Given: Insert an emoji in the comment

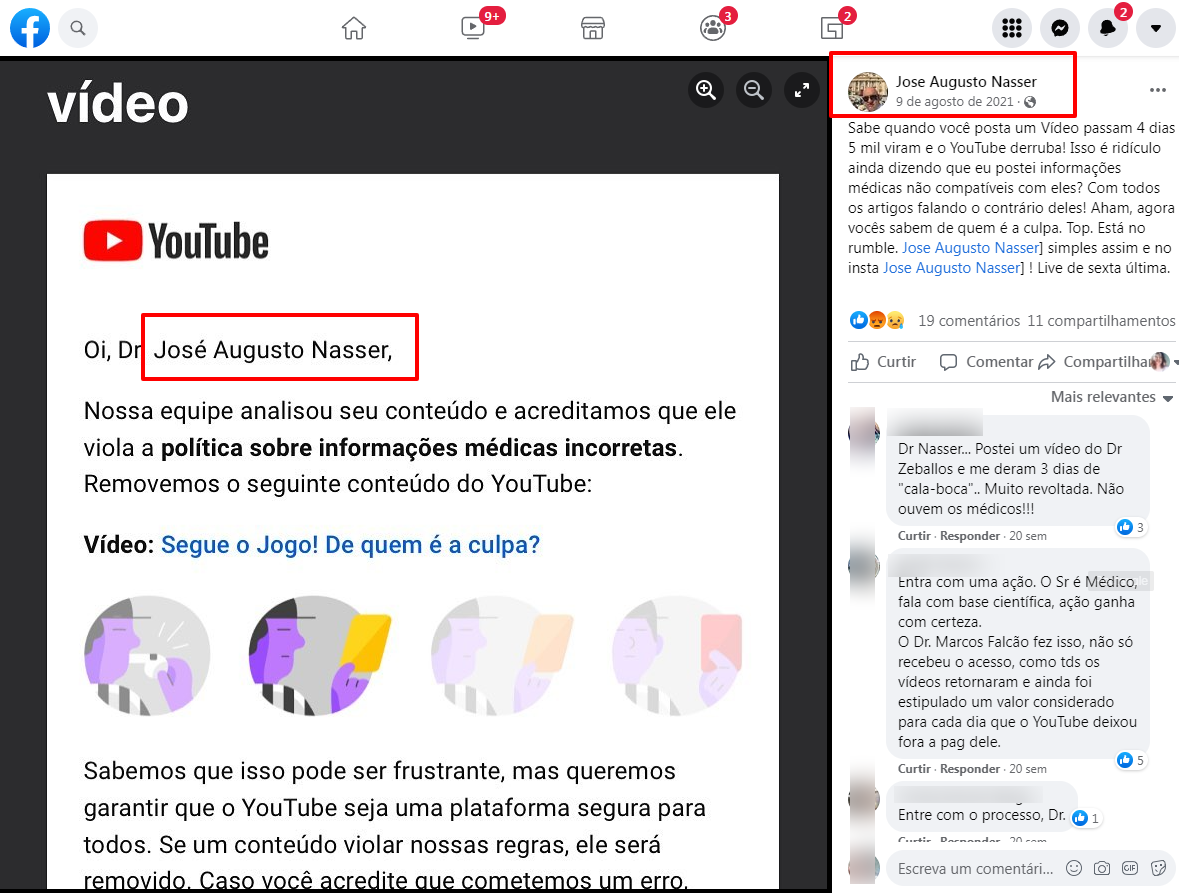Looking at the screenshot, I should (1074, 868).
